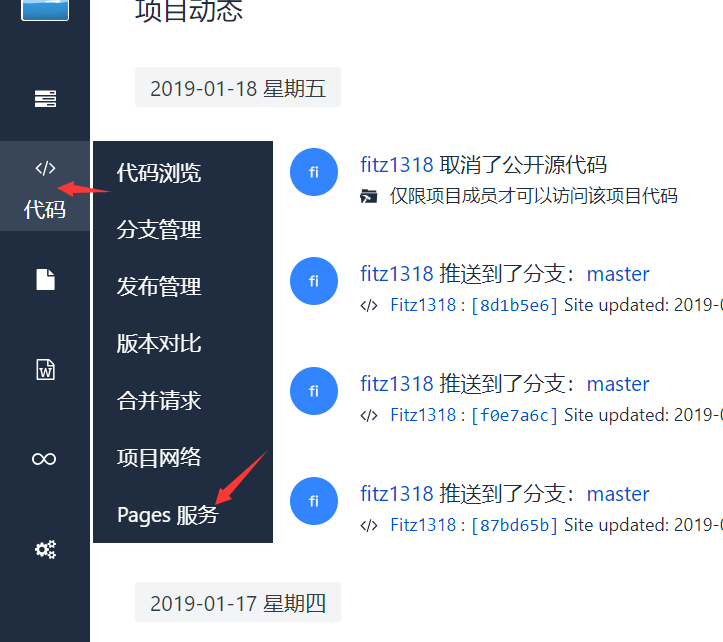Screen dimensions: 723x642
Task: Click the date label 2019-01-18 星期五
Action: [238, 88]
